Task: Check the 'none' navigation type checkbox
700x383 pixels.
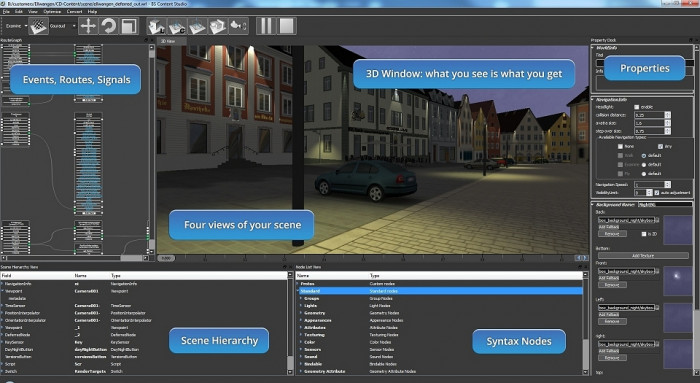Action: click(620, 146)
